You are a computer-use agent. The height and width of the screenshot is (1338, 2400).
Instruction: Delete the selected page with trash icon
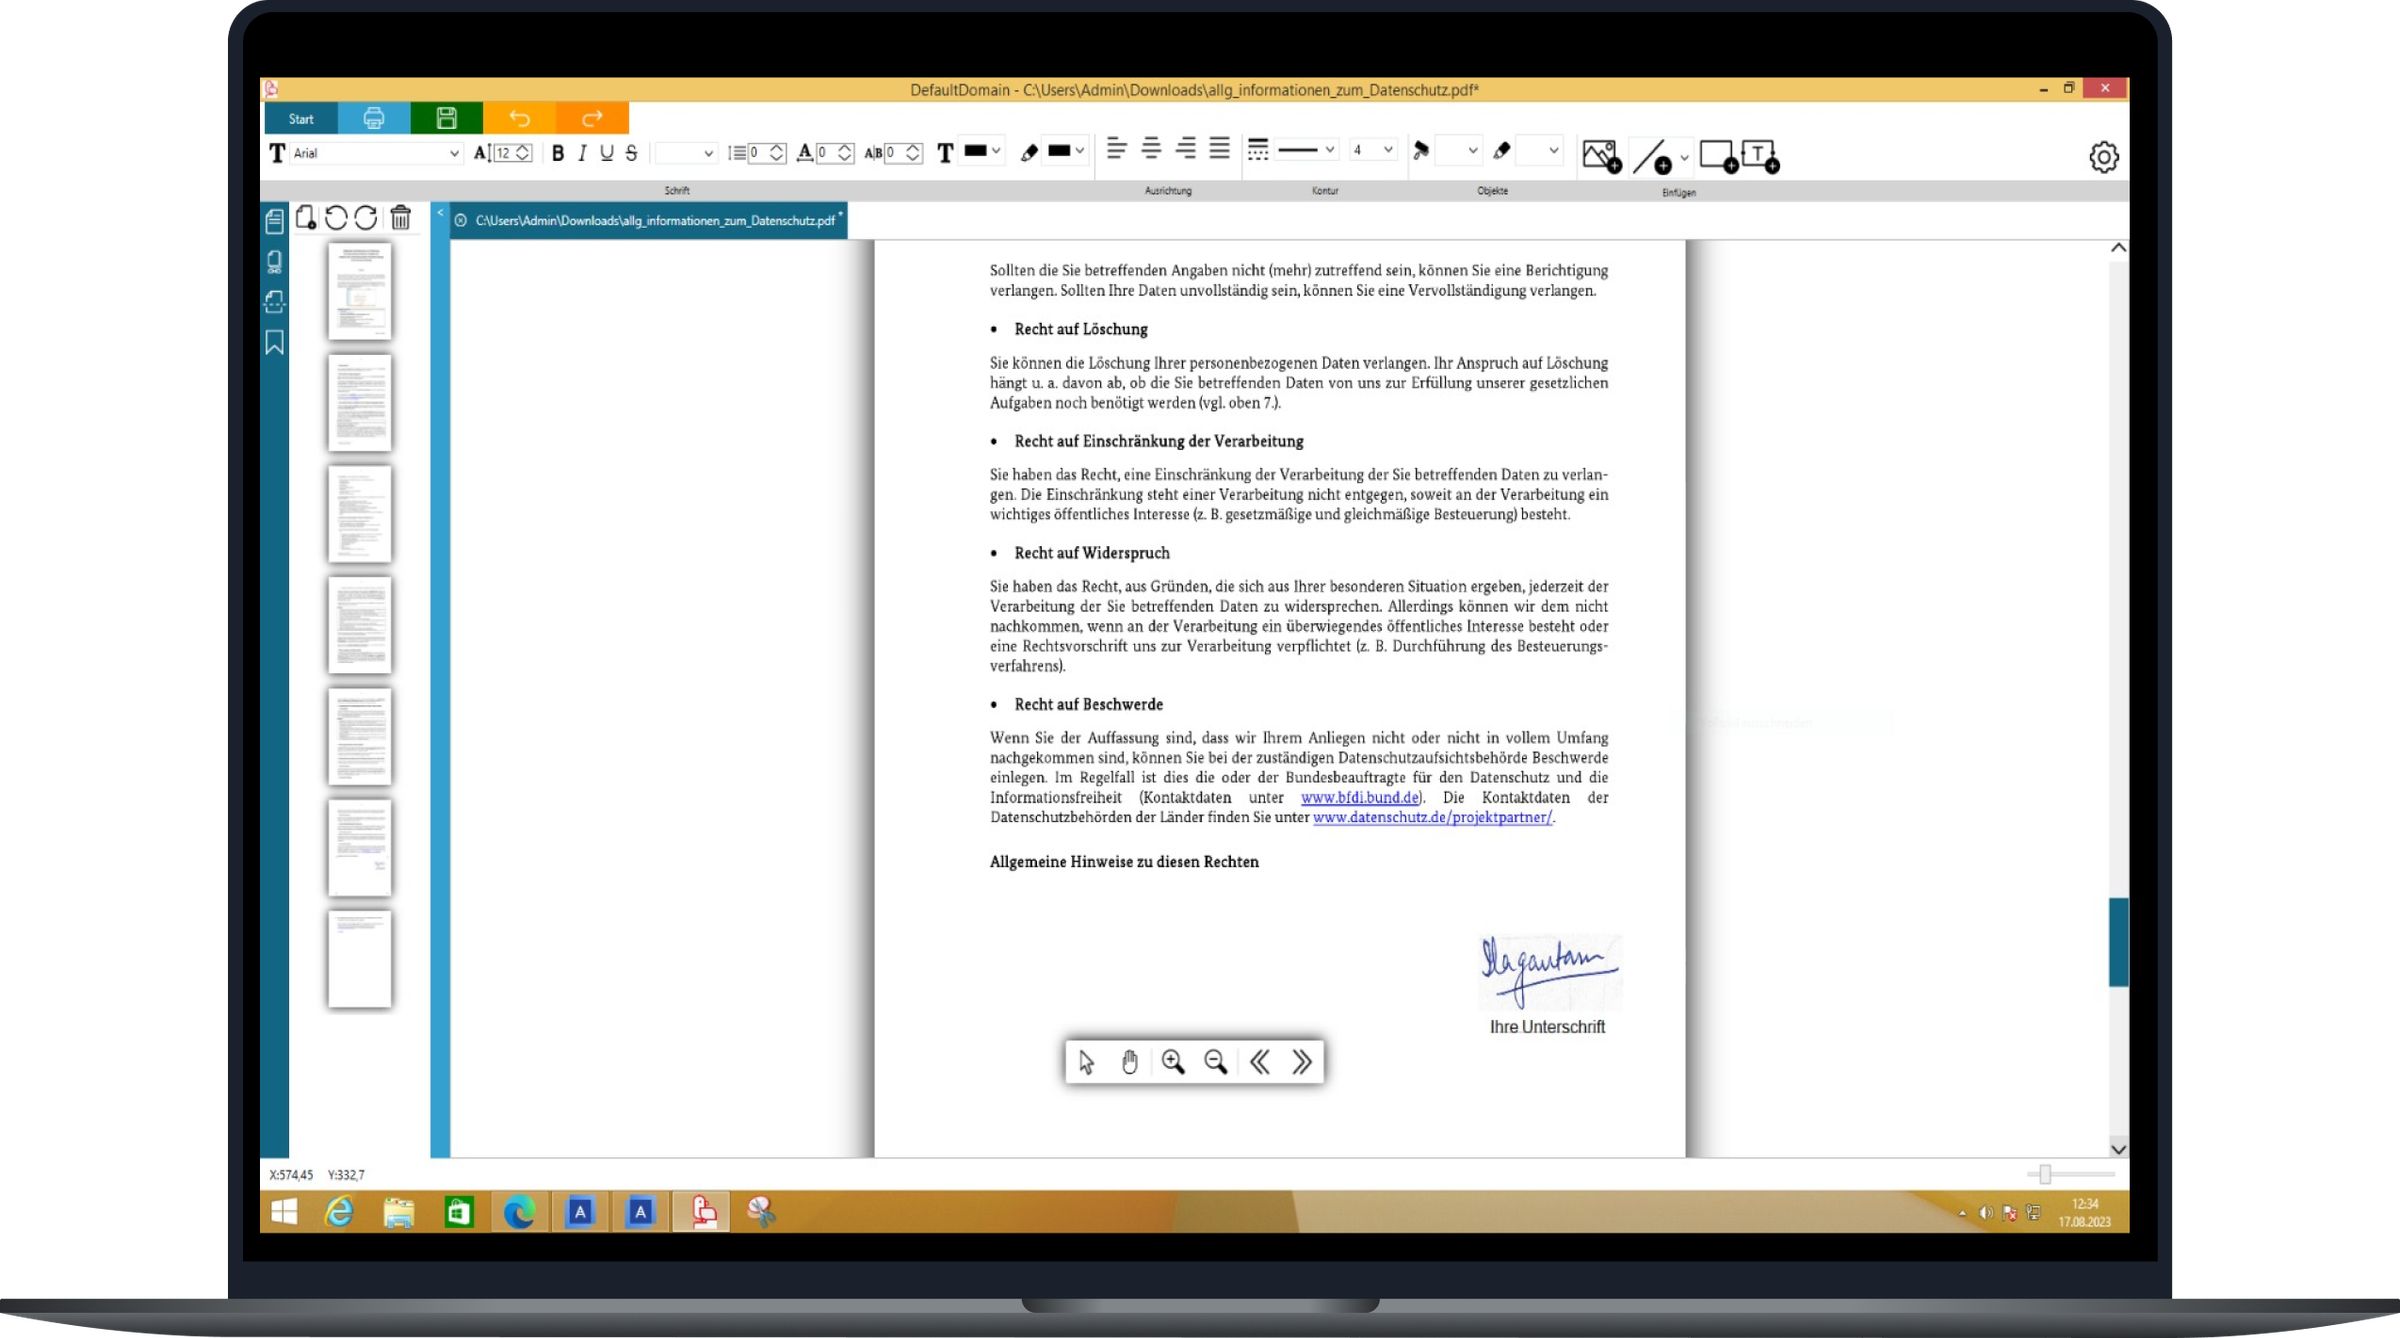[x=401, y=218]
